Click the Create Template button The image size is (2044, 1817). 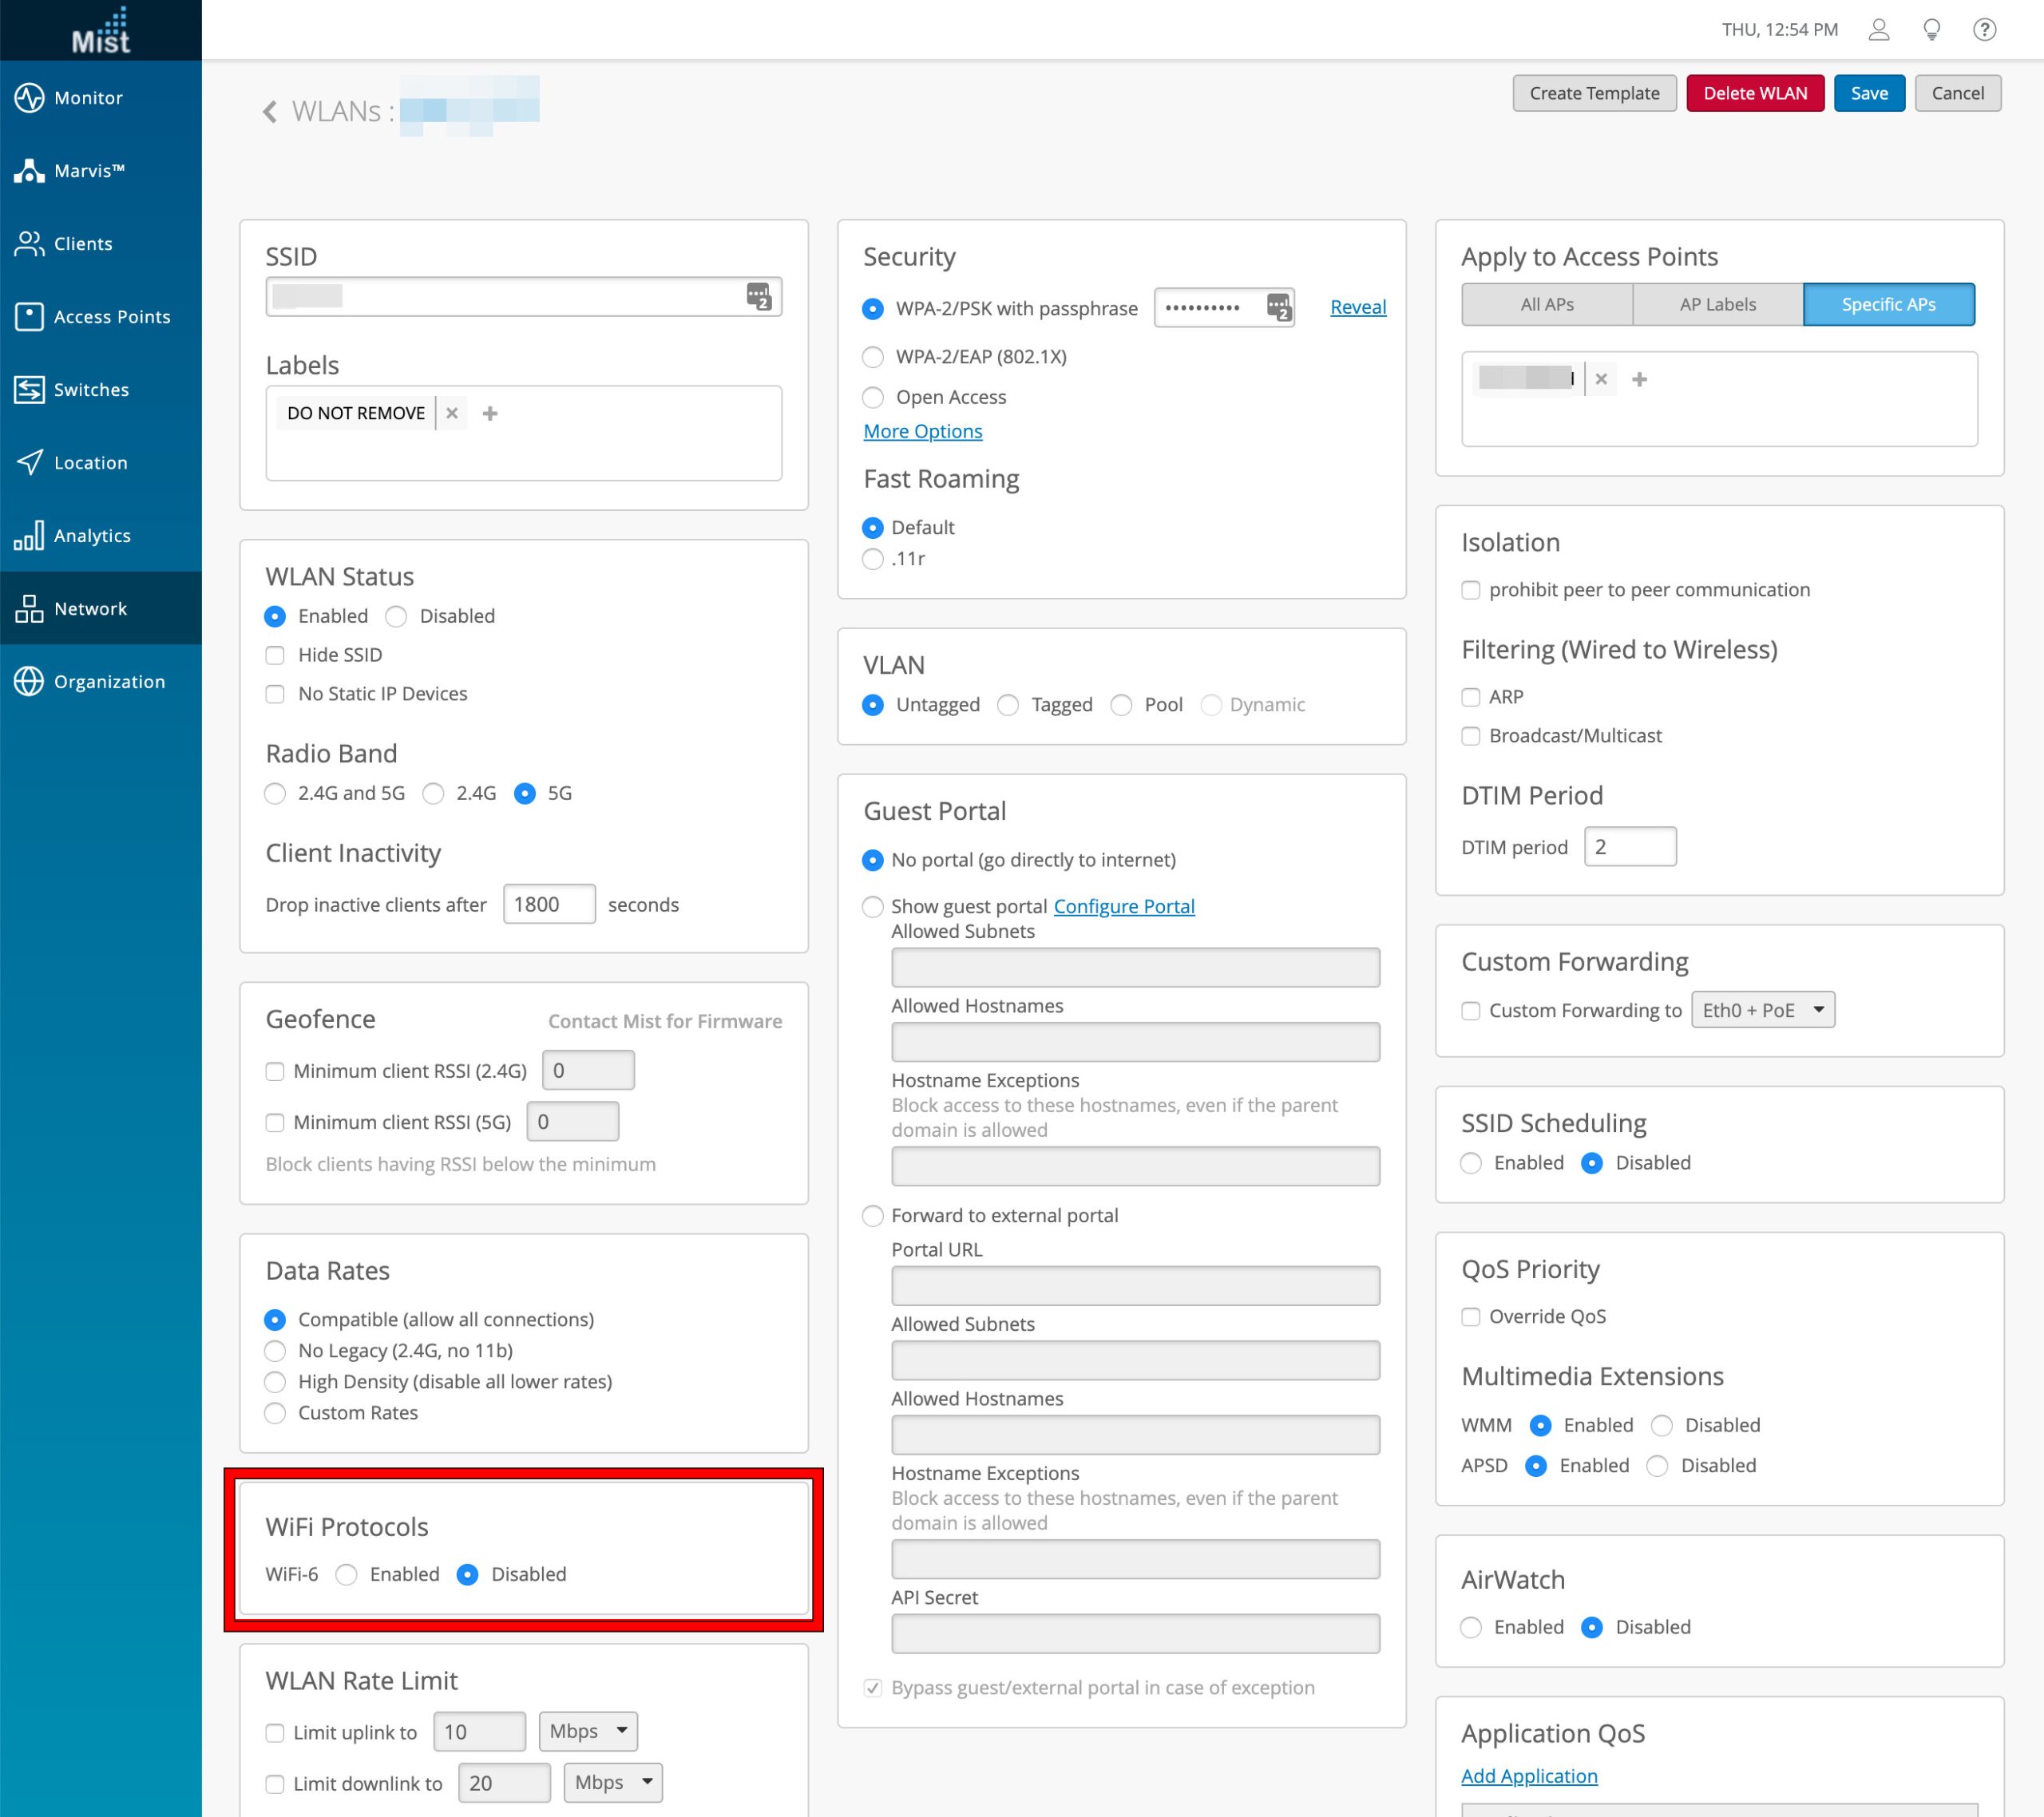[1594, 93]
